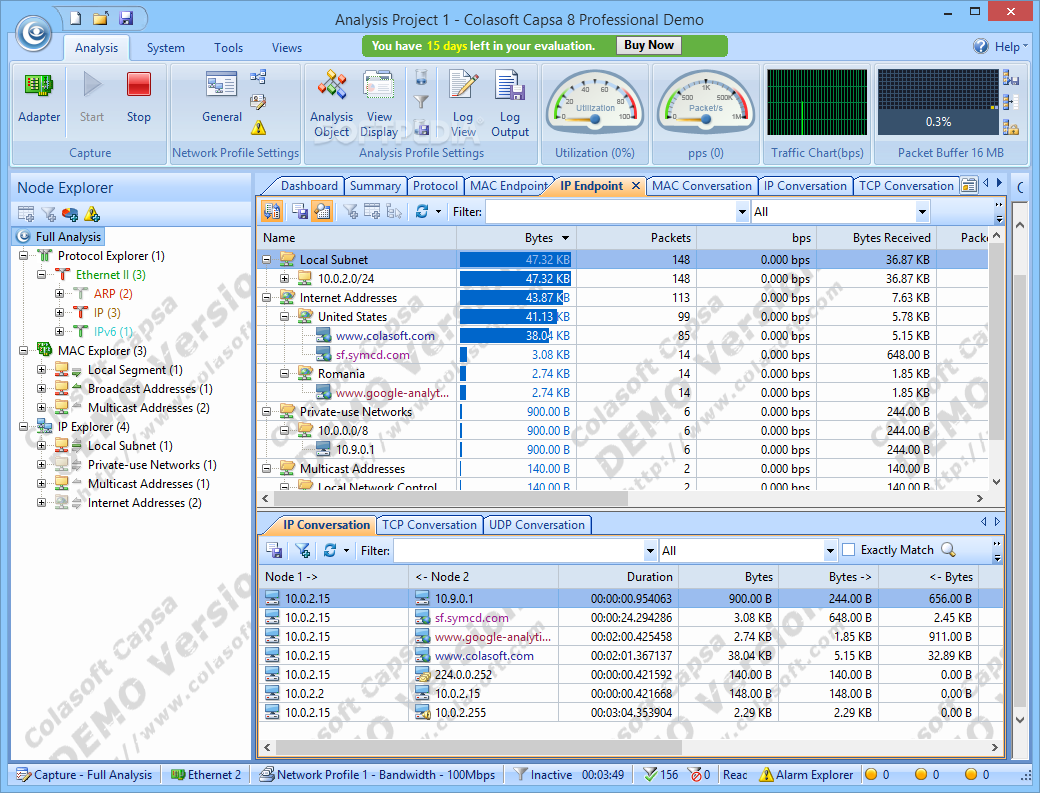
Task: Collapse the Protocol Explorer tree node
Action: pyautogui.click(x=23, y=255)
